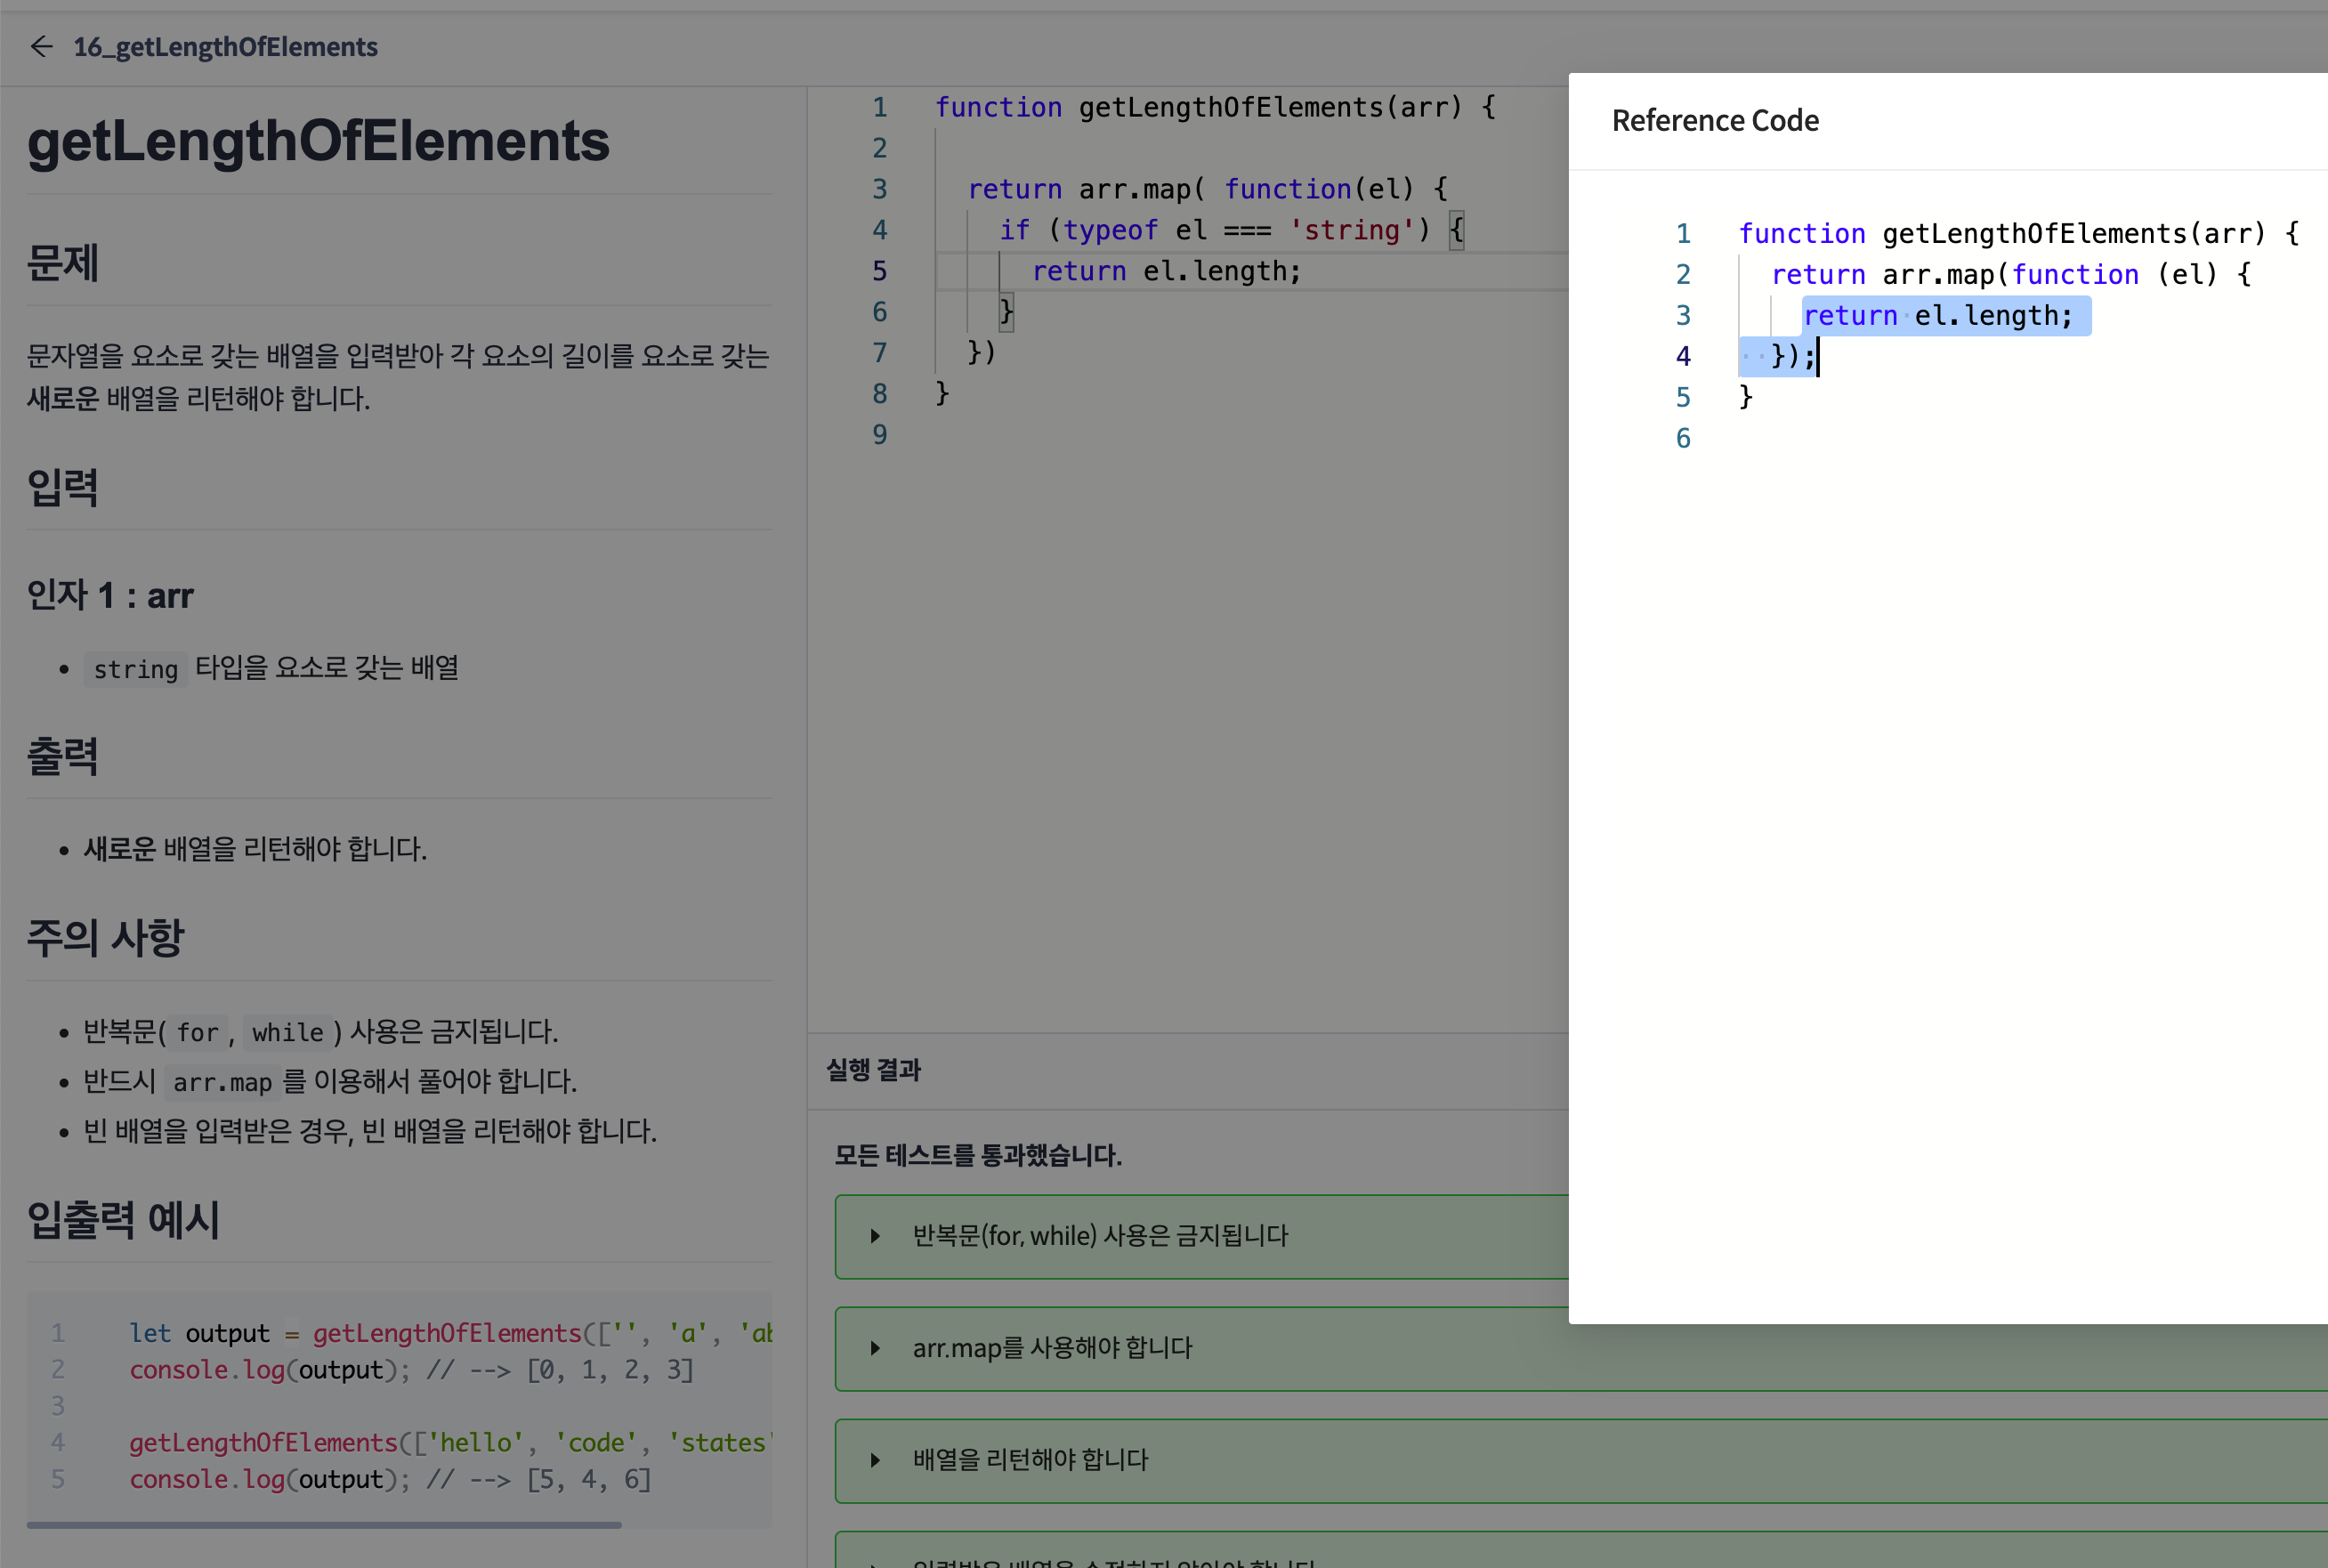Click the 'Reference Code' heading
The height and width of the screenshot is (1568, 2328).
[x=1715, y=121]
